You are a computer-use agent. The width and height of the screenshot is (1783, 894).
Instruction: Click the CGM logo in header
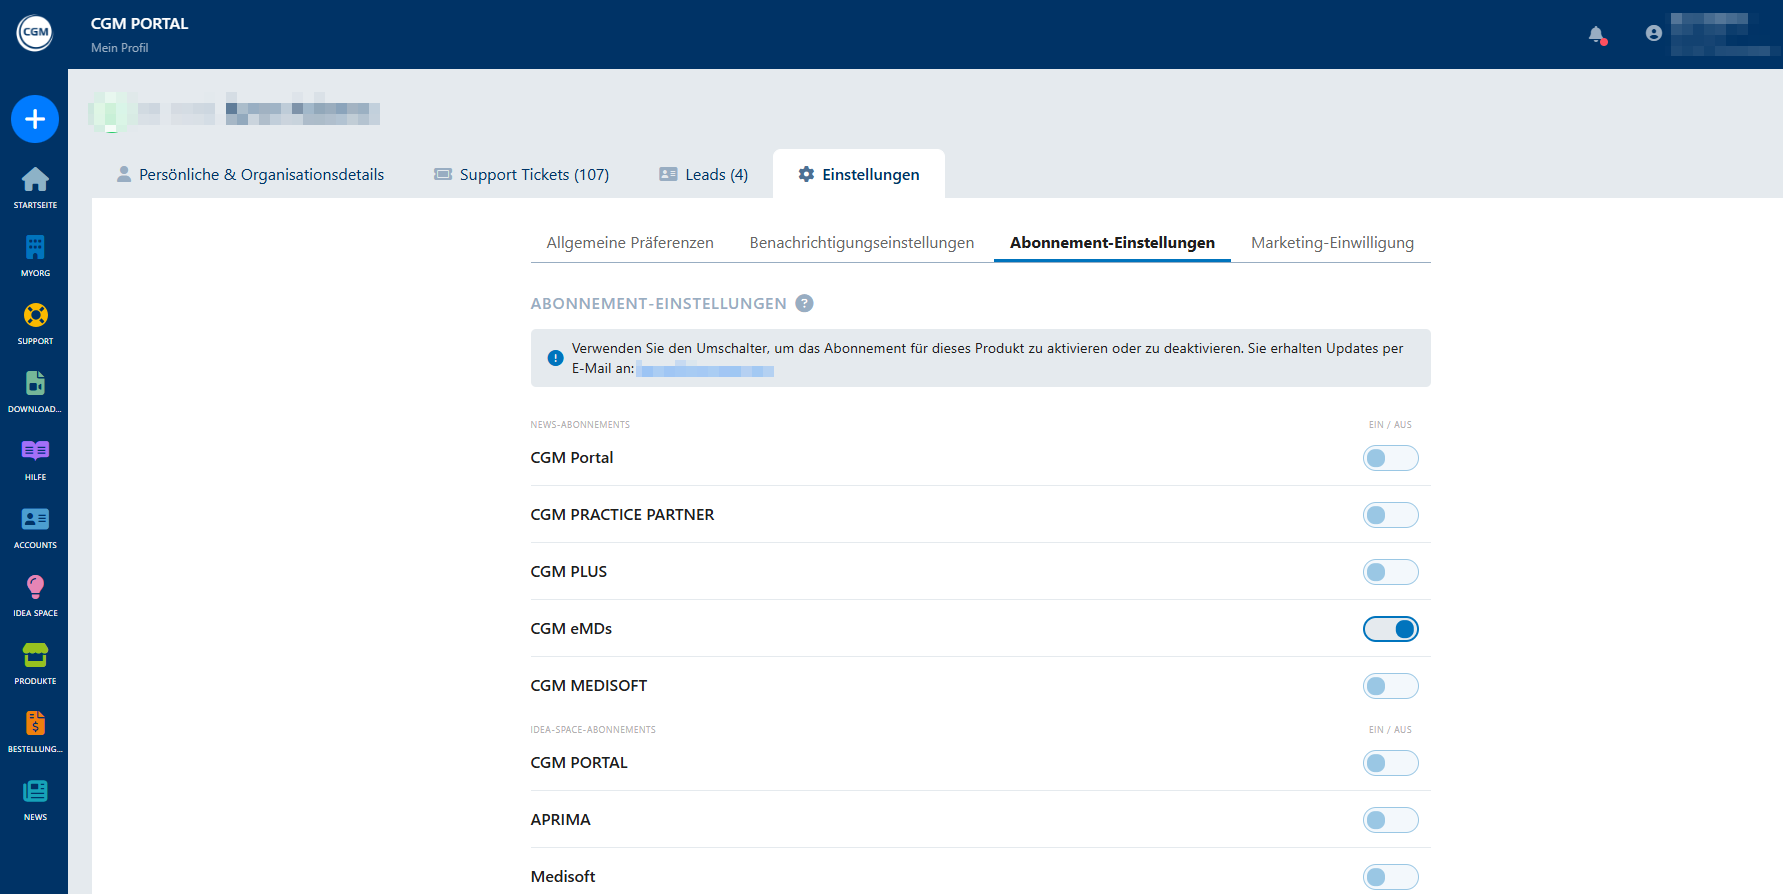pyautogui.click(x=35, y=33)
